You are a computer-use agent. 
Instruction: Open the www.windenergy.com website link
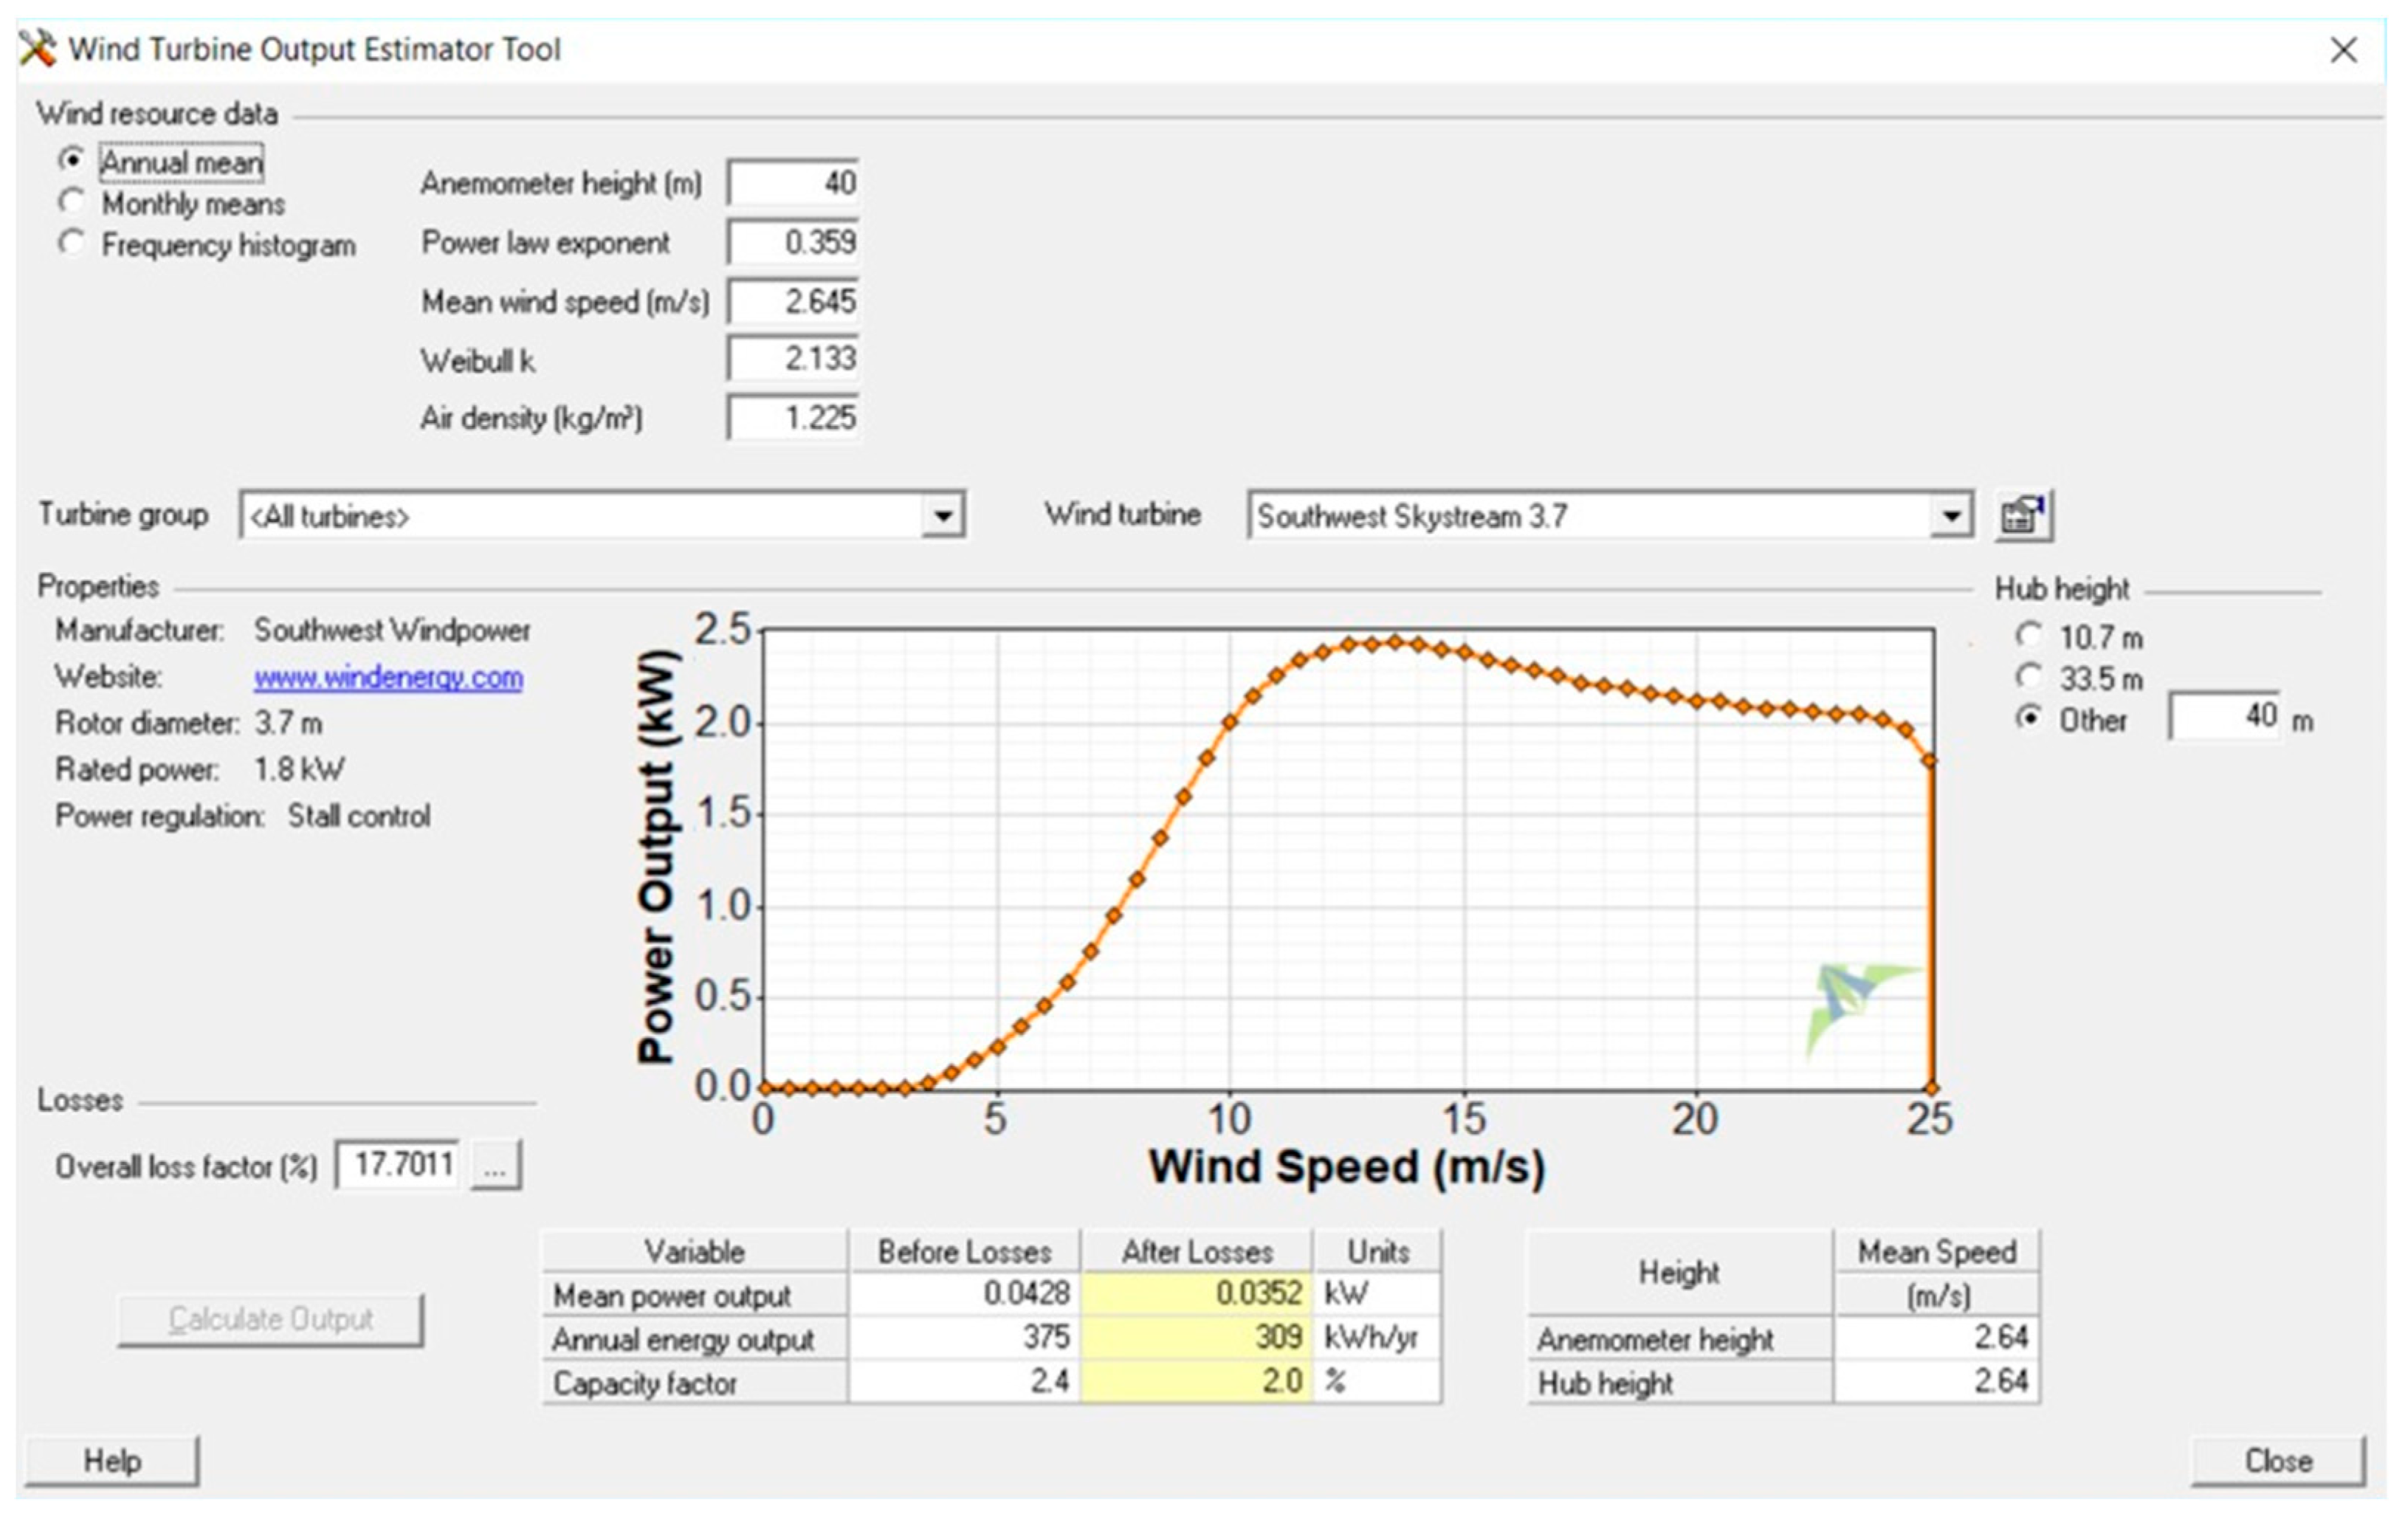click(388, 677)
